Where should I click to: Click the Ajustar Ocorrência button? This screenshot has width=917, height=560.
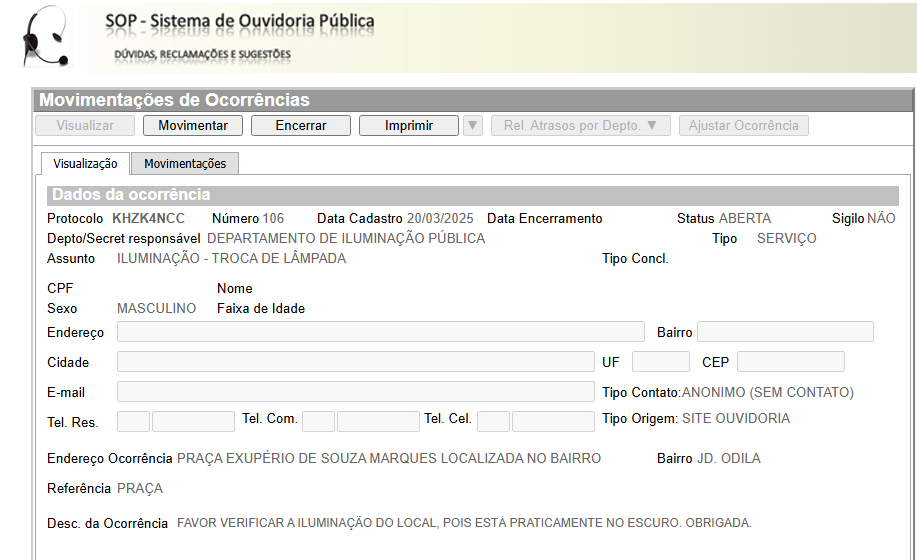click(743, 126)
